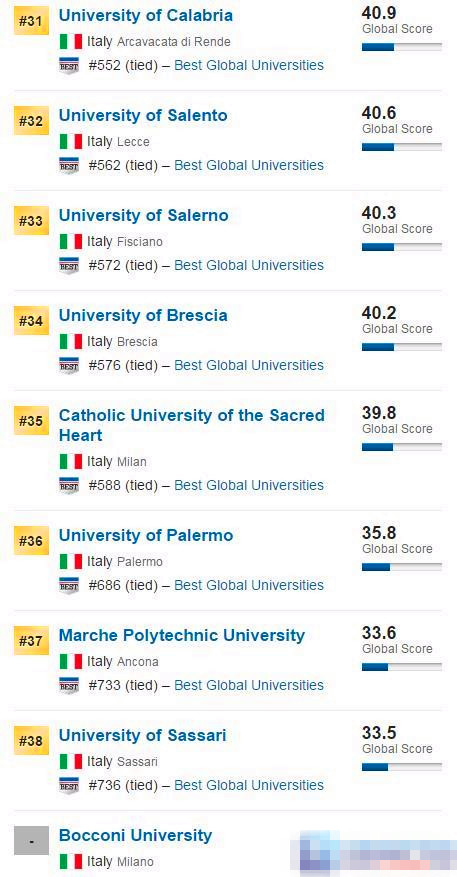Open University of Salerno page

143,215
